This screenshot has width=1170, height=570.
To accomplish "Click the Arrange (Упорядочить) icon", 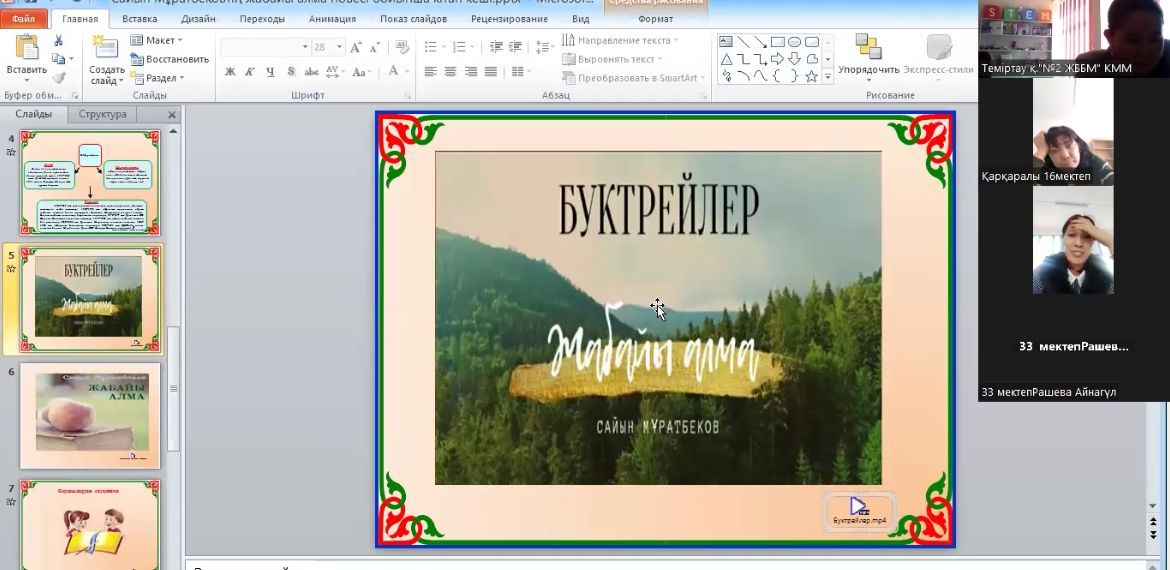I will [x=867, y=48].
